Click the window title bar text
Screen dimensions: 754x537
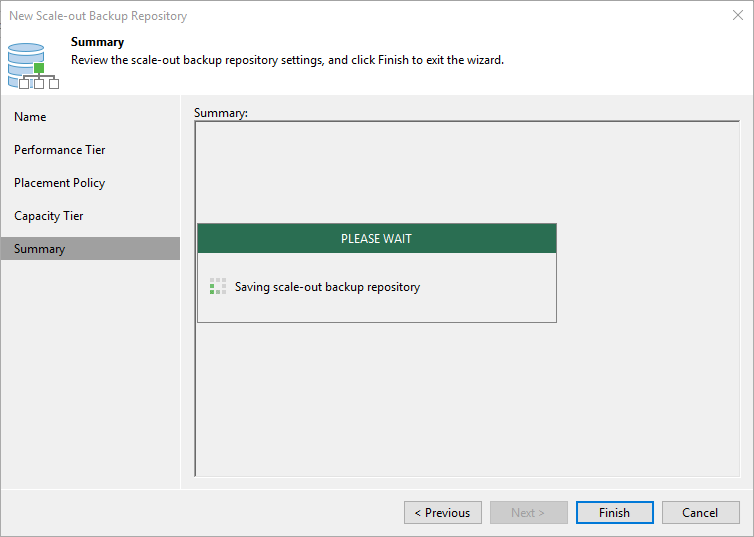tap(98, 16)
